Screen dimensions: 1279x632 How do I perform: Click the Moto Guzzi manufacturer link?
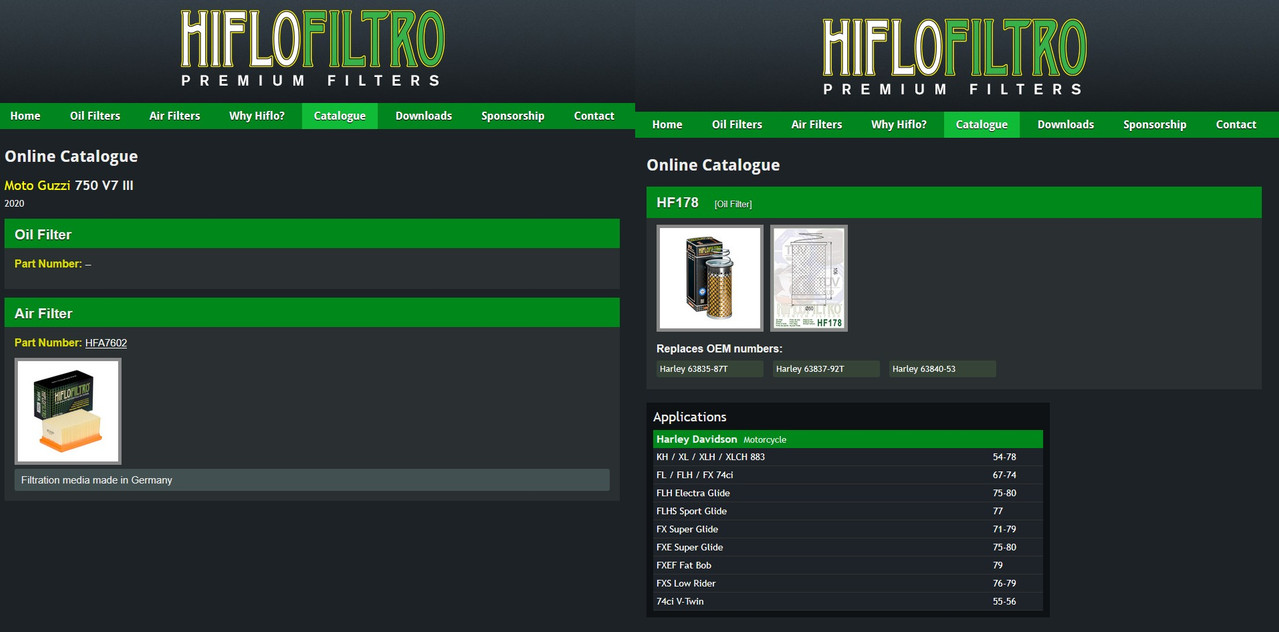(37, 186)
